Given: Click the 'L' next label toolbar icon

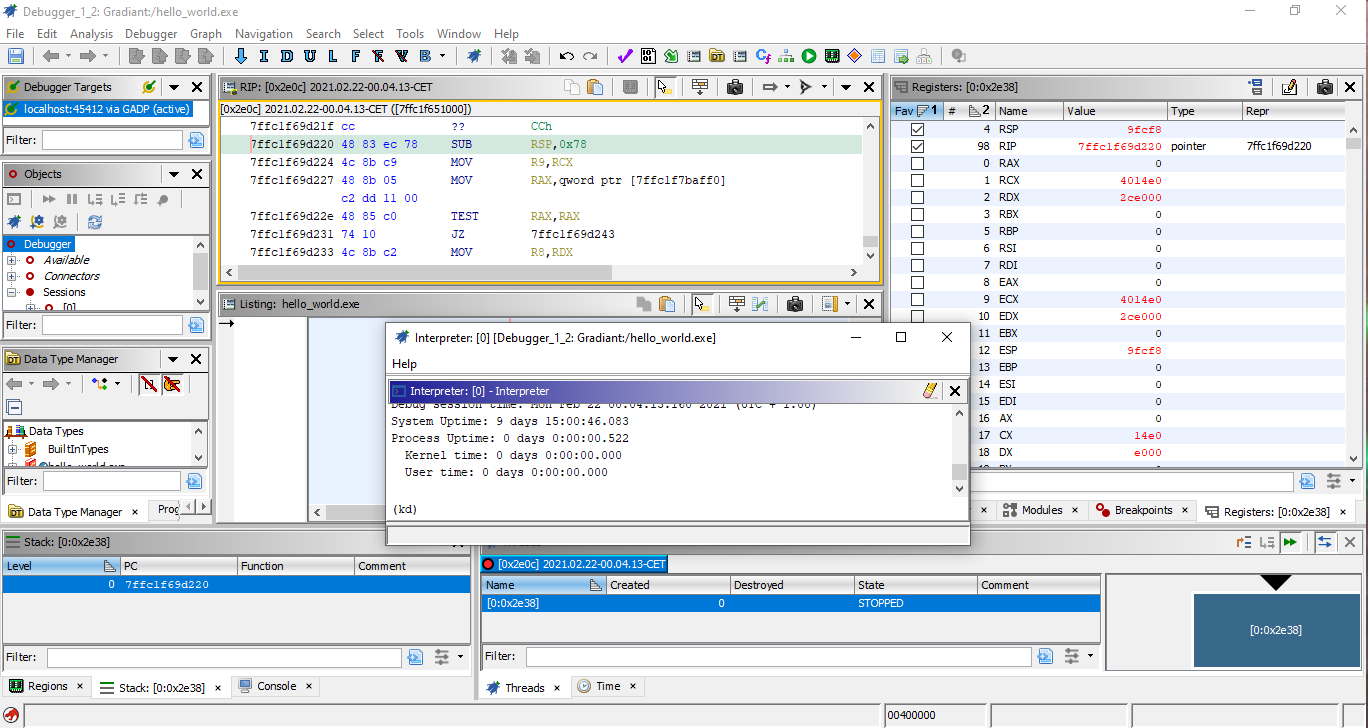Looking at the screenshot, I should pyautogui.click(x=333, y=56).
